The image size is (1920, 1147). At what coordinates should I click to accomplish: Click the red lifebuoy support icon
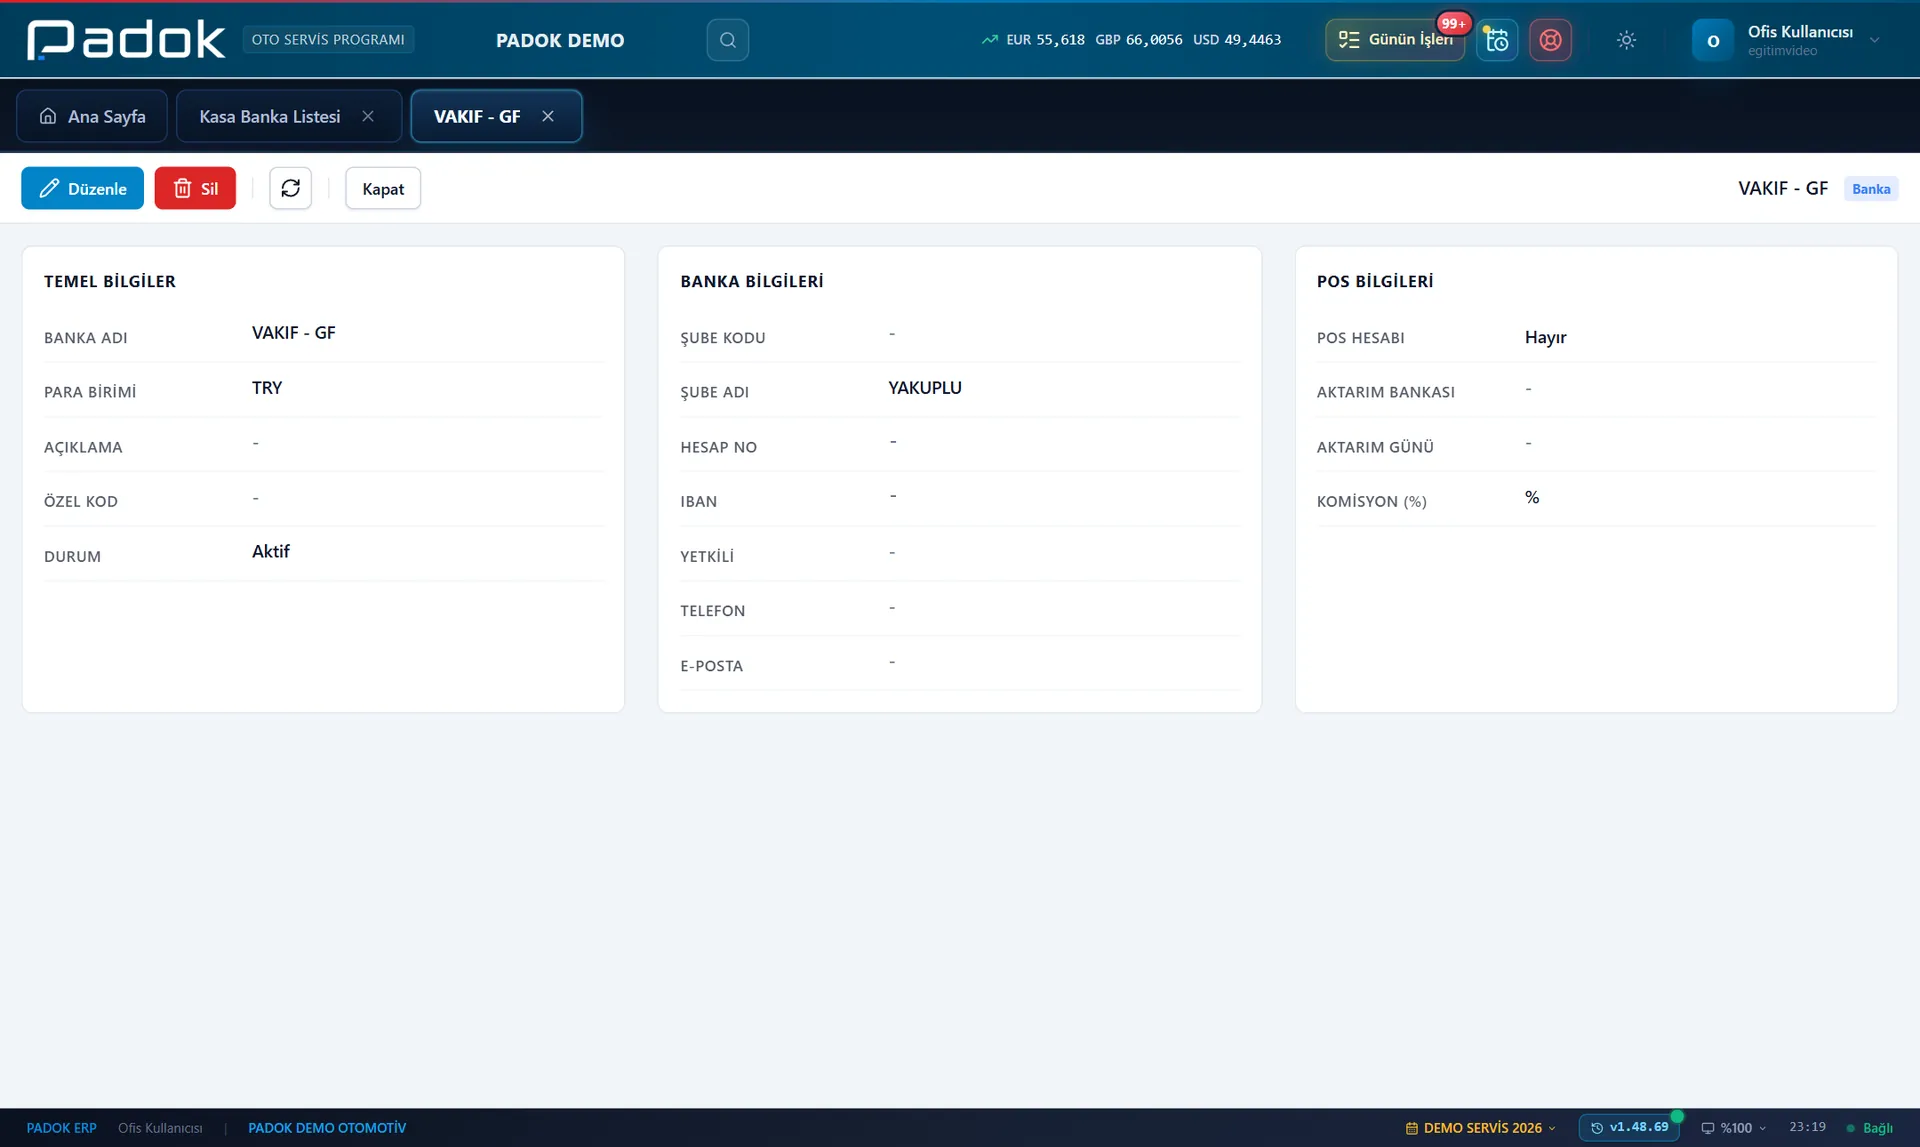pyautogui.click(x=1550, y=40)
